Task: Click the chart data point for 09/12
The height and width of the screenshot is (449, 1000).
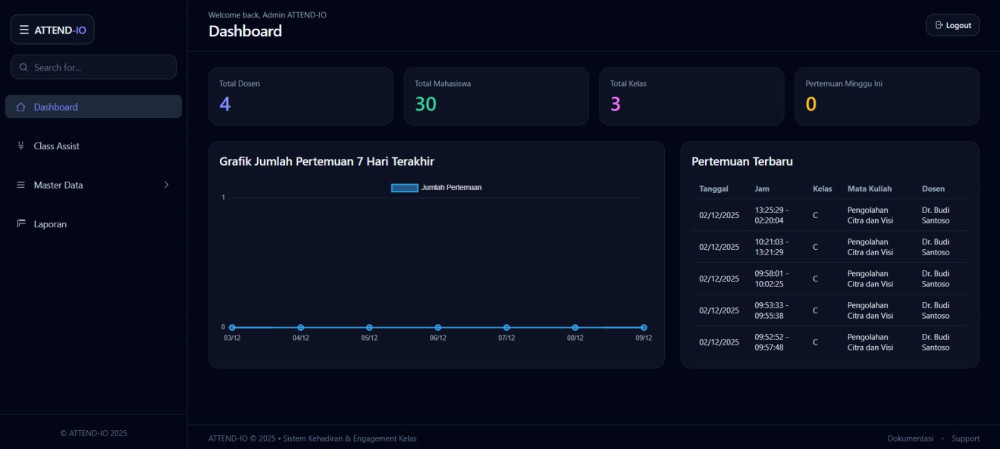Action: point(643,327)
